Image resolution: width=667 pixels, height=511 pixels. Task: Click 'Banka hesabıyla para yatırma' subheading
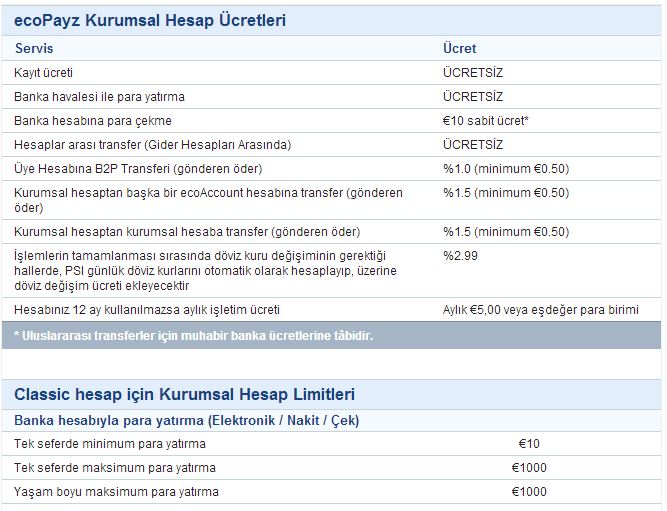click(x=186, y=420)
